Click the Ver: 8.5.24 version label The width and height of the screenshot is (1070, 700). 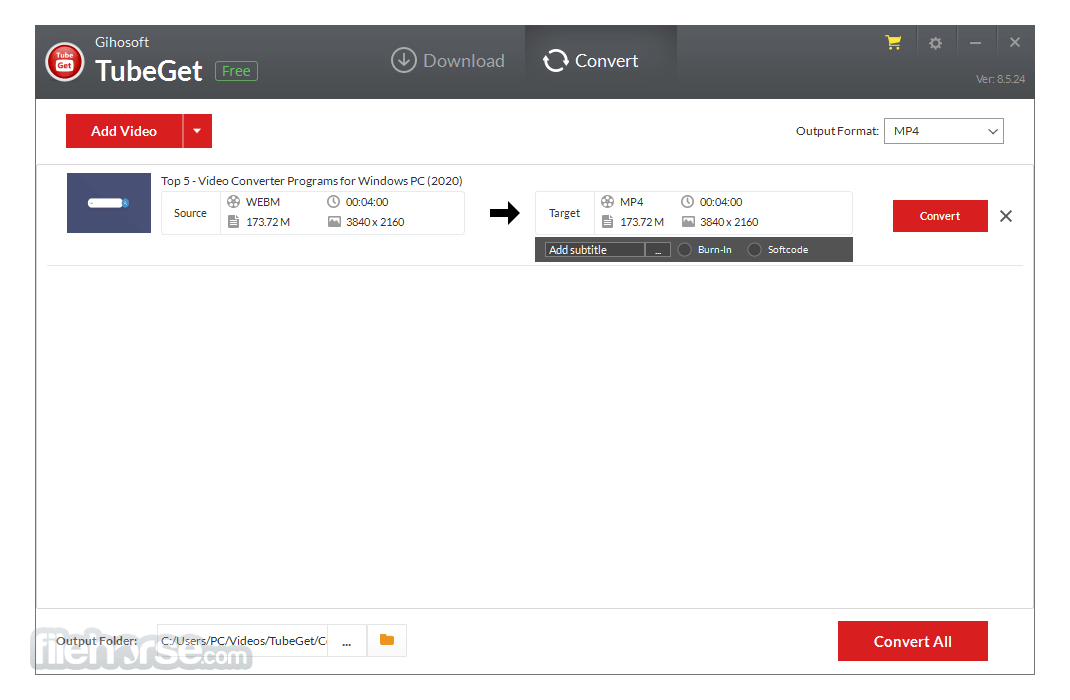pyautogui.click(x=1000, y=79)
